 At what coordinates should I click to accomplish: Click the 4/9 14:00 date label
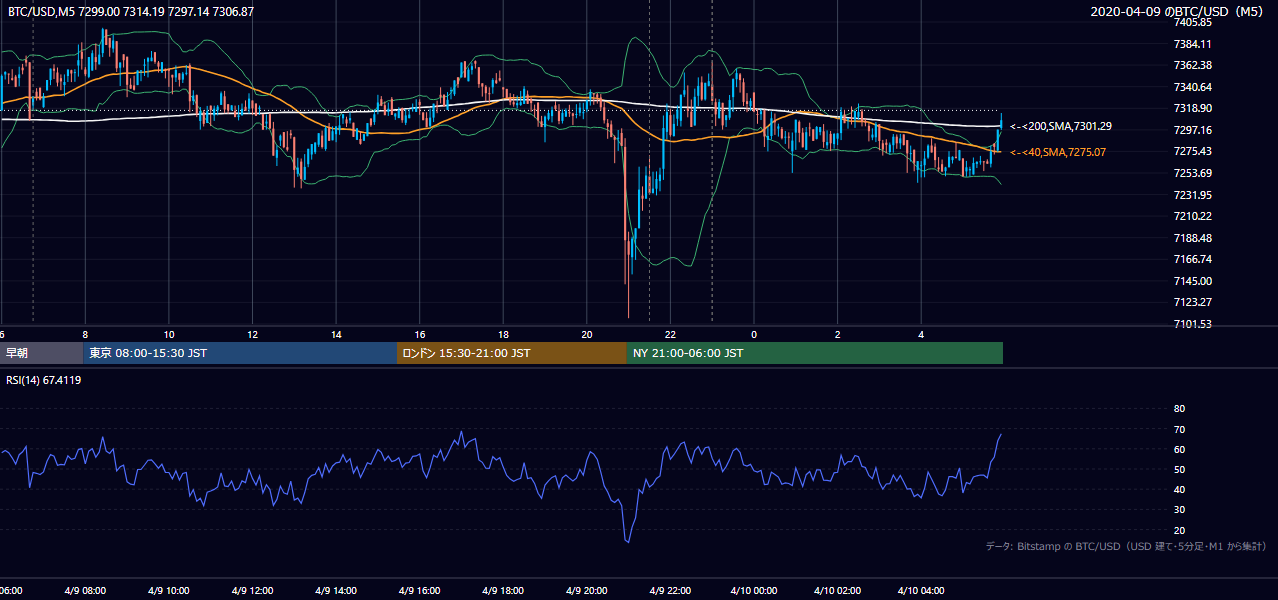pos(335,591)
